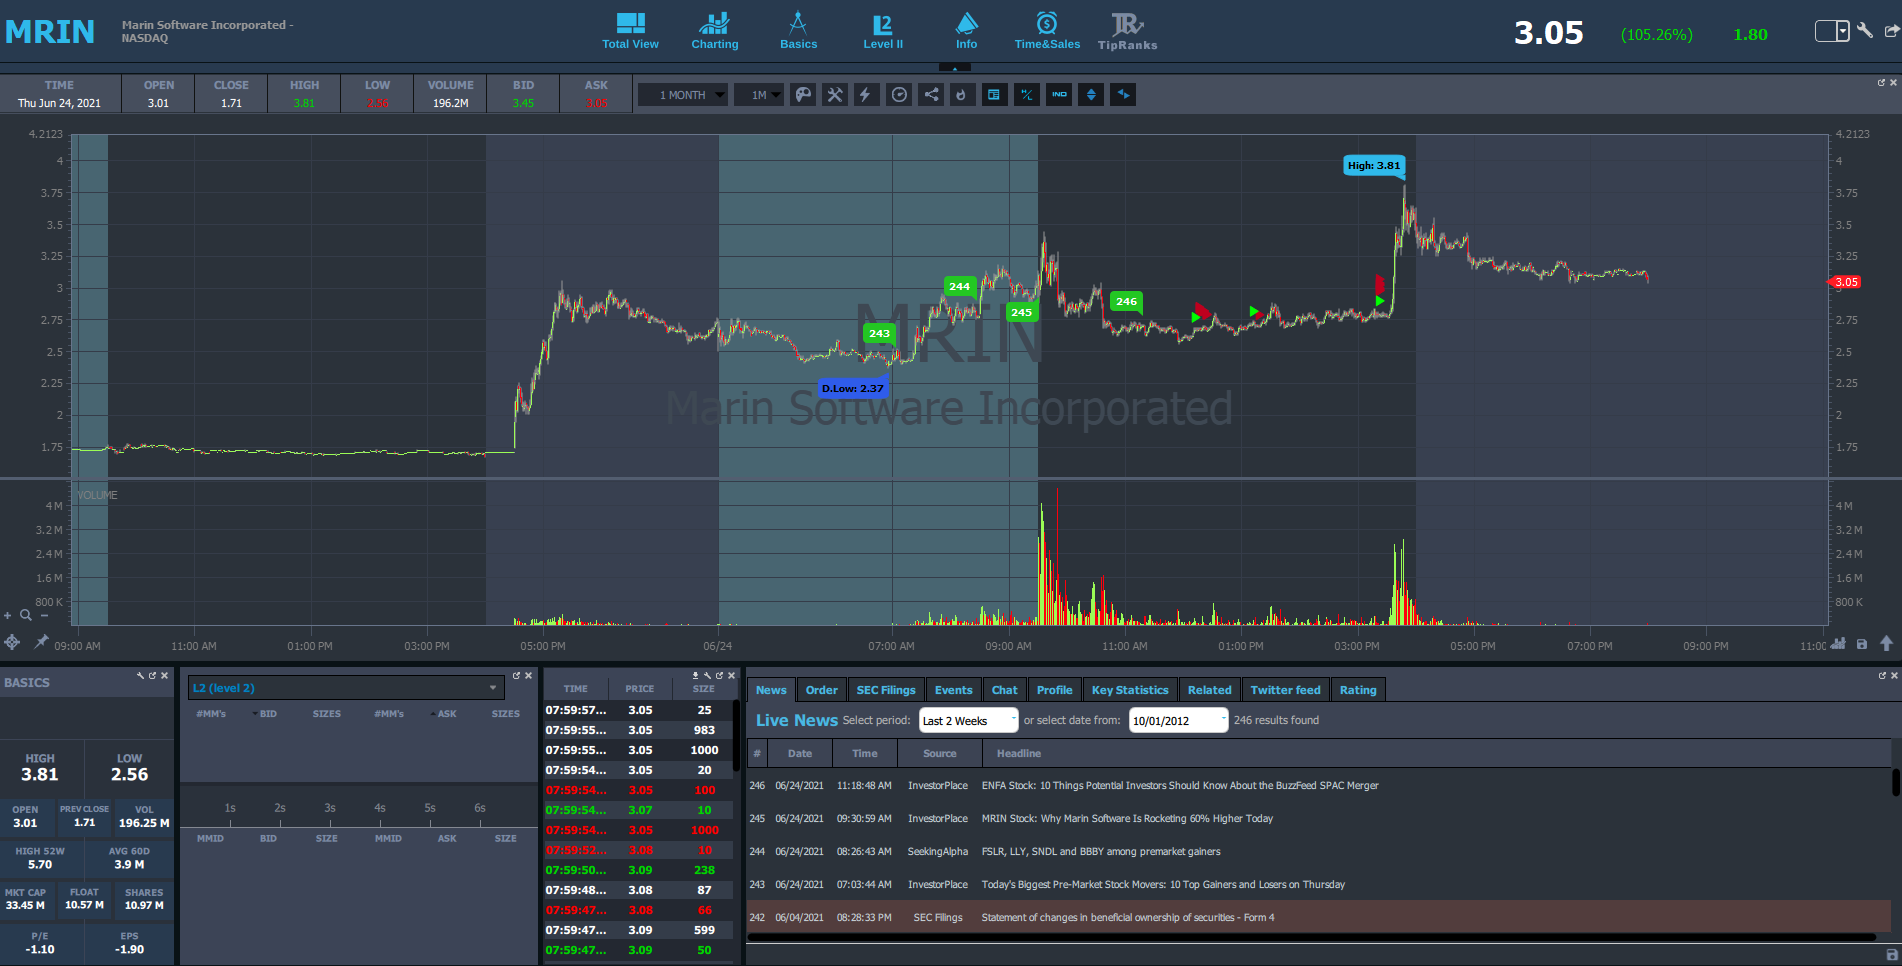The width and height of the screenshot is (1902, 966).
Task: Open the Total View layout
Action: pyautogui.click(x=630, y=31)
